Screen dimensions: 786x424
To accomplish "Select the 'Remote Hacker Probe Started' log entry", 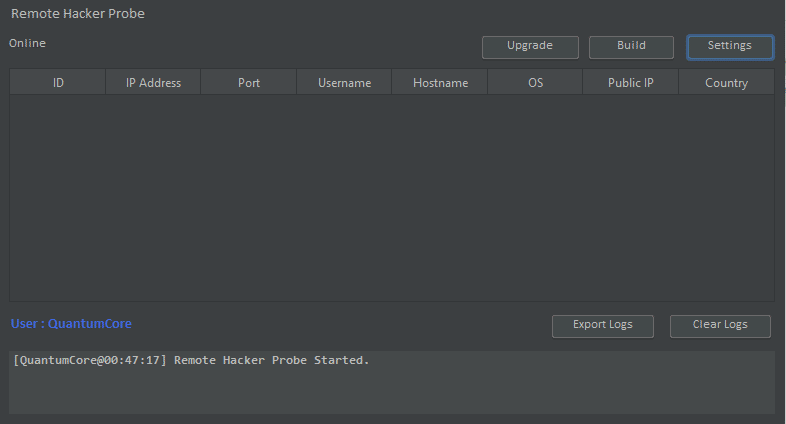I will [191, 360].
